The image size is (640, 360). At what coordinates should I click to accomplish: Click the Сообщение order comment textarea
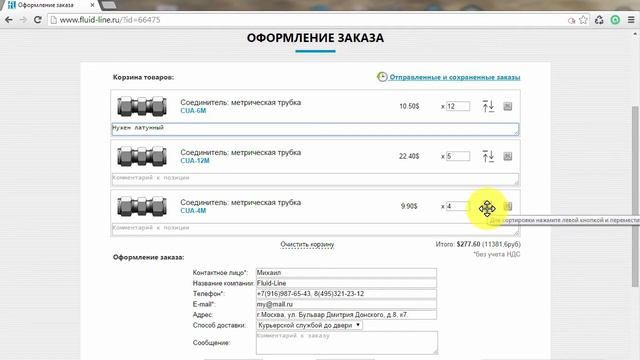[347, 342]
